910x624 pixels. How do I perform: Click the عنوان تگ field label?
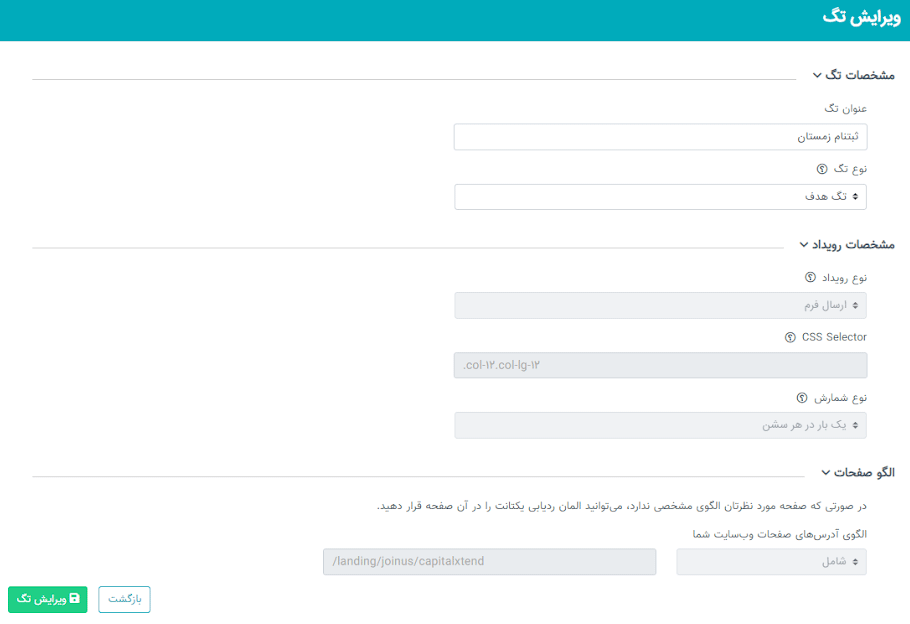point(846,109)
